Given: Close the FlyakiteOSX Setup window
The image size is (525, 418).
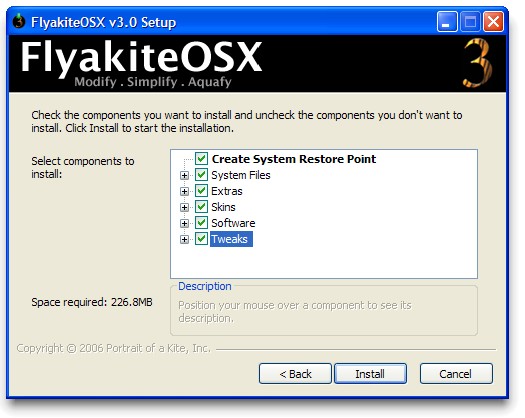Looking at the screenshot, I should 493,22.
